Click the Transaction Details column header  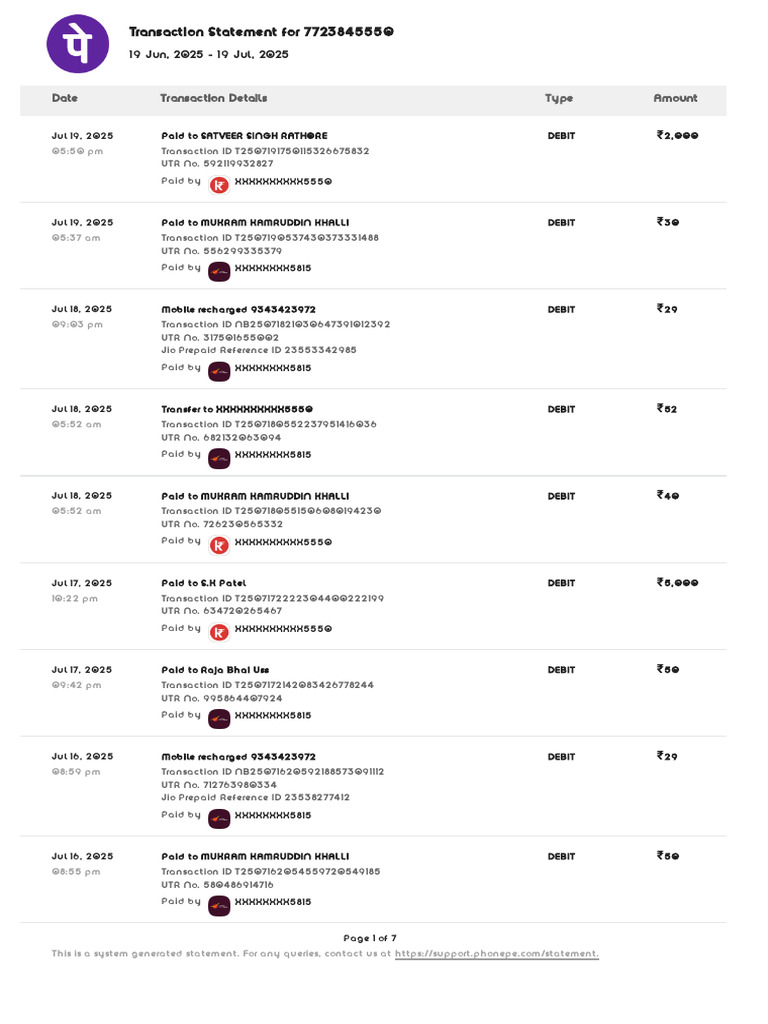214,99
